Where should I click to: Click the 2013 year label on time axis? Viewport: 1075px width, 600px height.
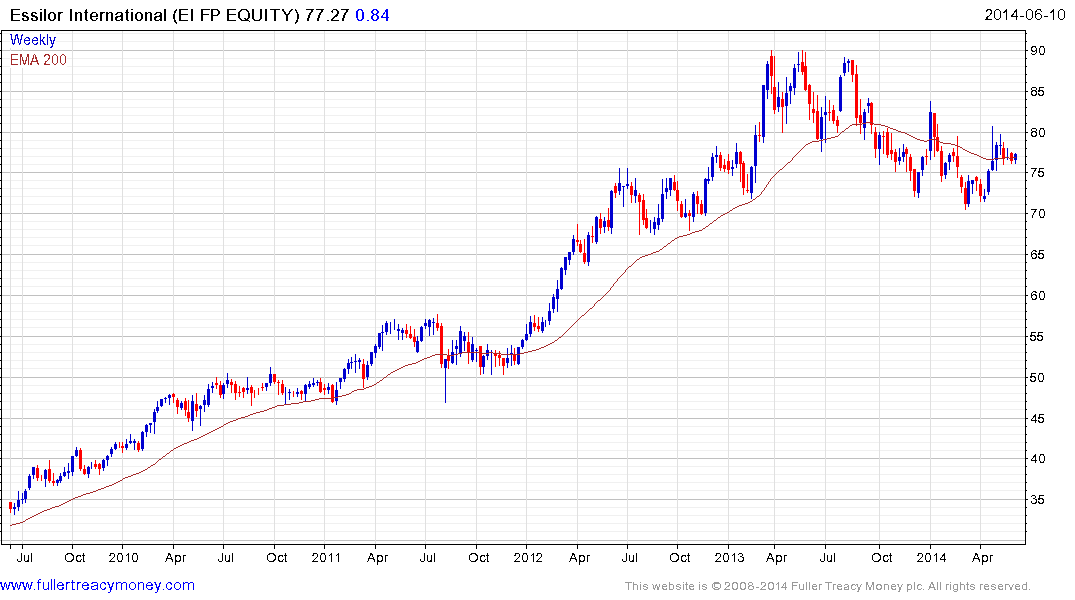pyautogui.click(x=729, y=557)
